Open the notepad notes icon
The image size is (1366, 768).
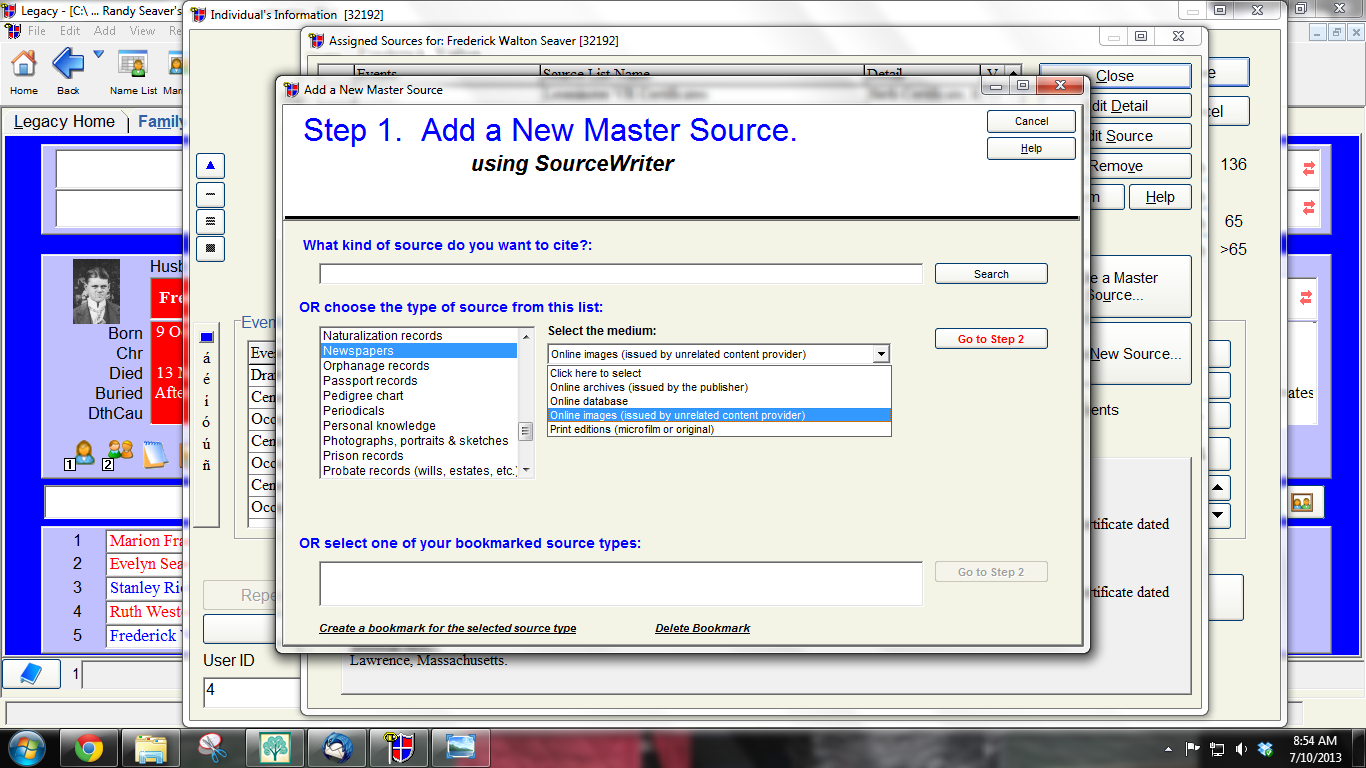pyautogui.click(x=154, y=455)
